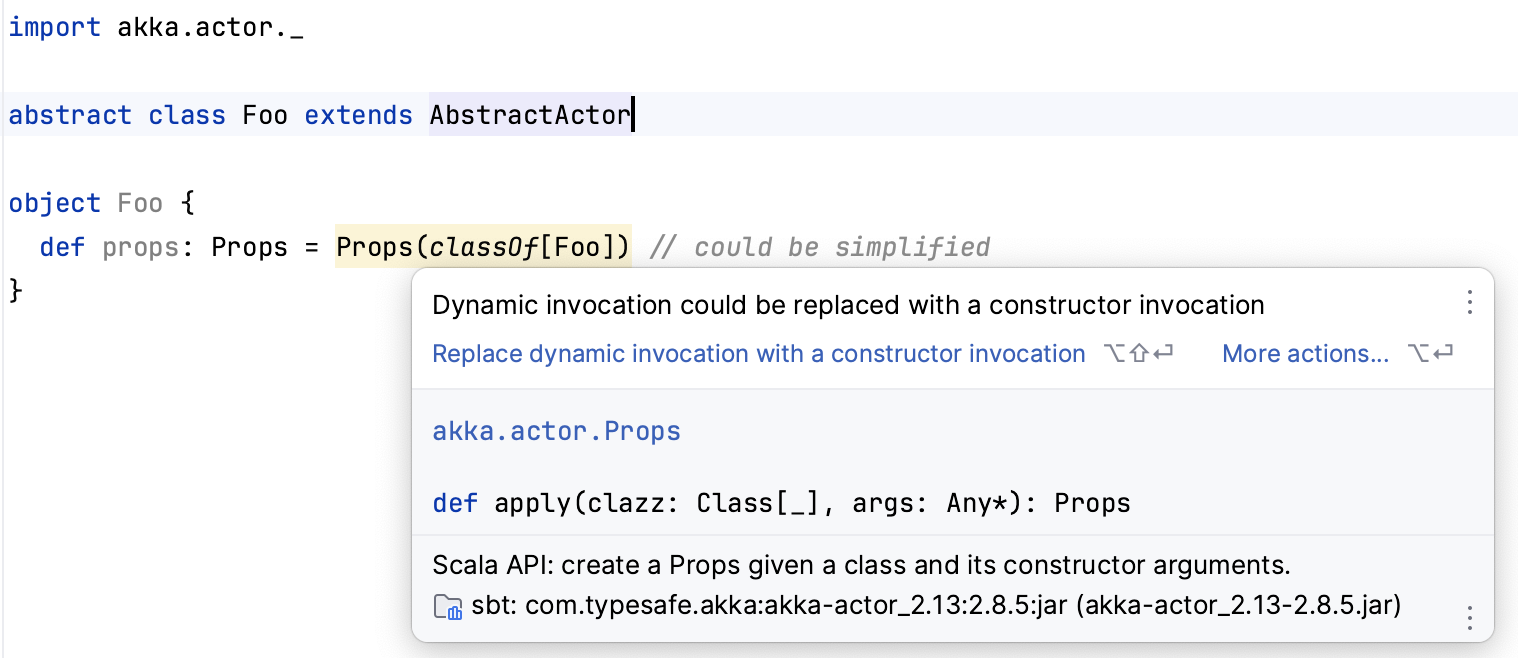The width and height of the screenshot is (1518, 658).
Task: Open the options menu beside the inspection message
Action: (1469, 303)
